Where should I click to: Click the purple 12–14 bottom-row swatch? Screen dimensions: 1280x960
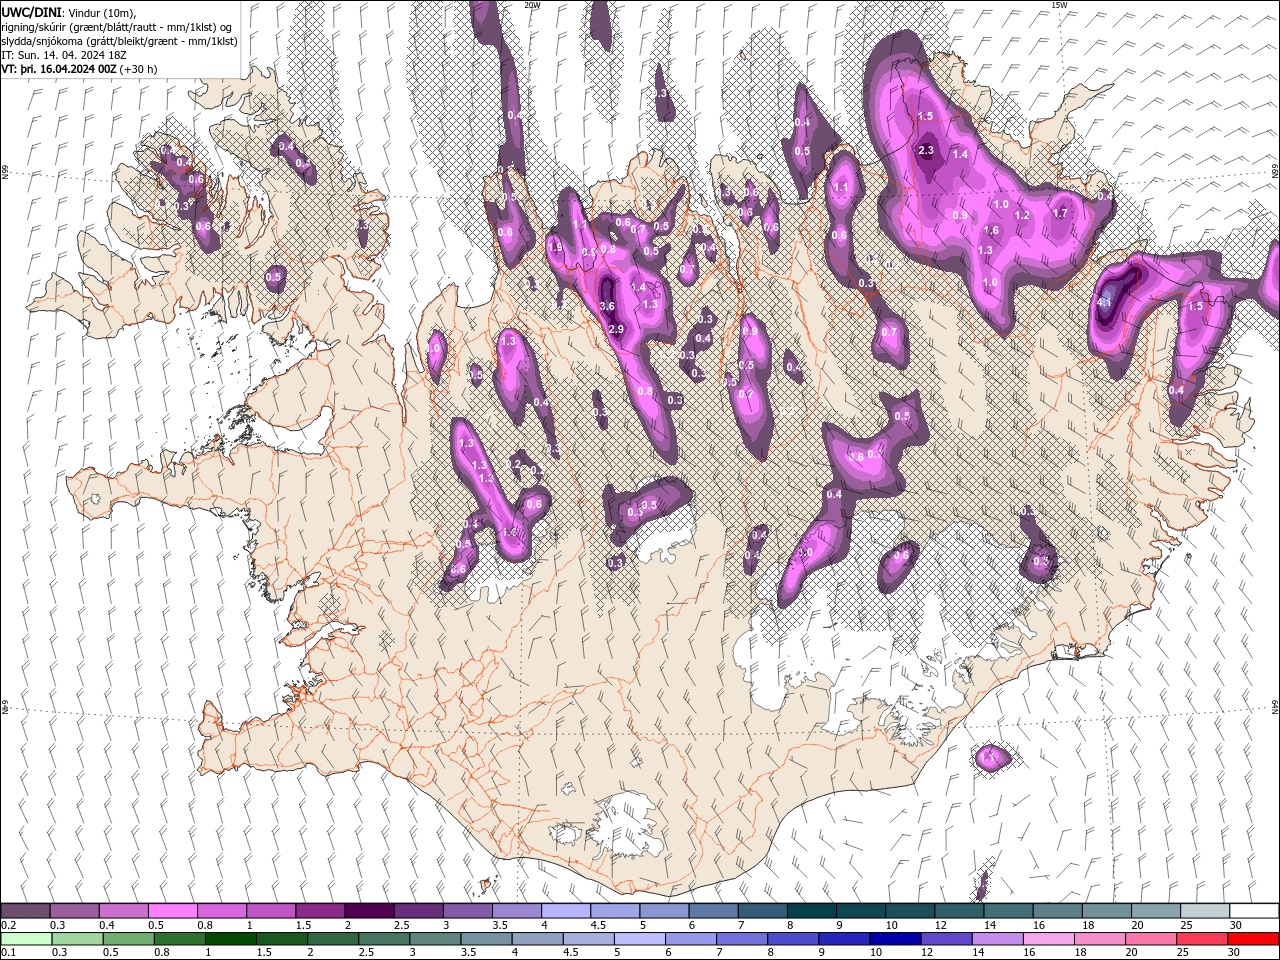point(946,939)
